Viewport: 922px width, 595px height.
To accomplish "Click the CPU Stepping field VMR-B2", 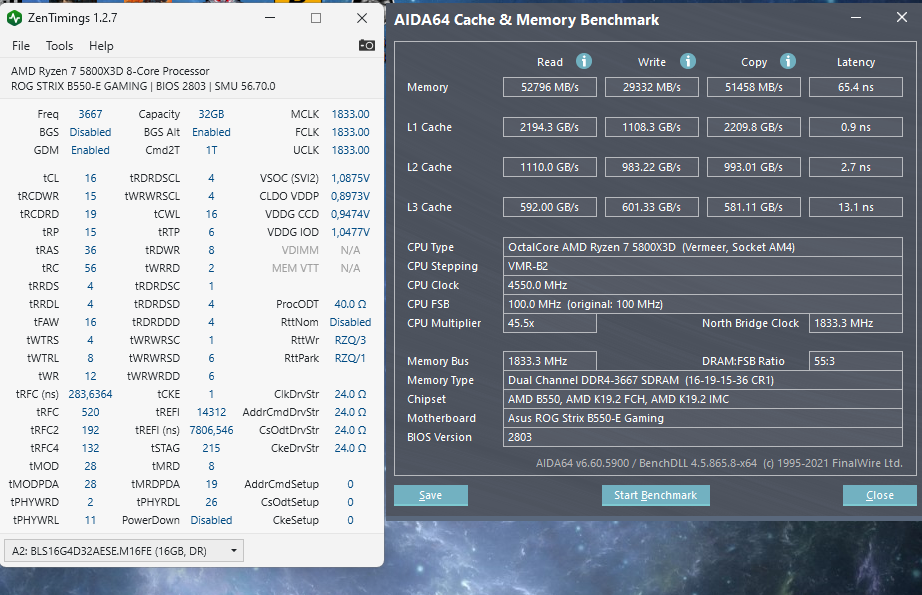I will [x=703, y=266].
